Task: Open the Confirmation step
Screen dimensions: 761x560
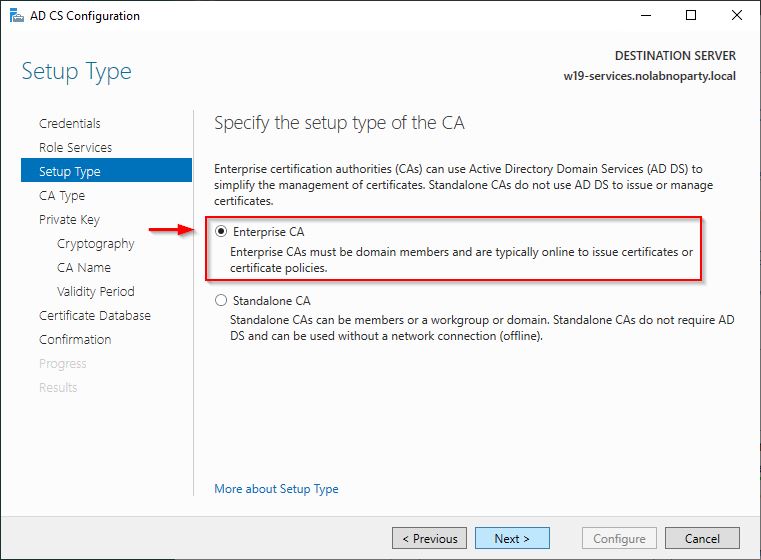Action: (x=75, y=340)
